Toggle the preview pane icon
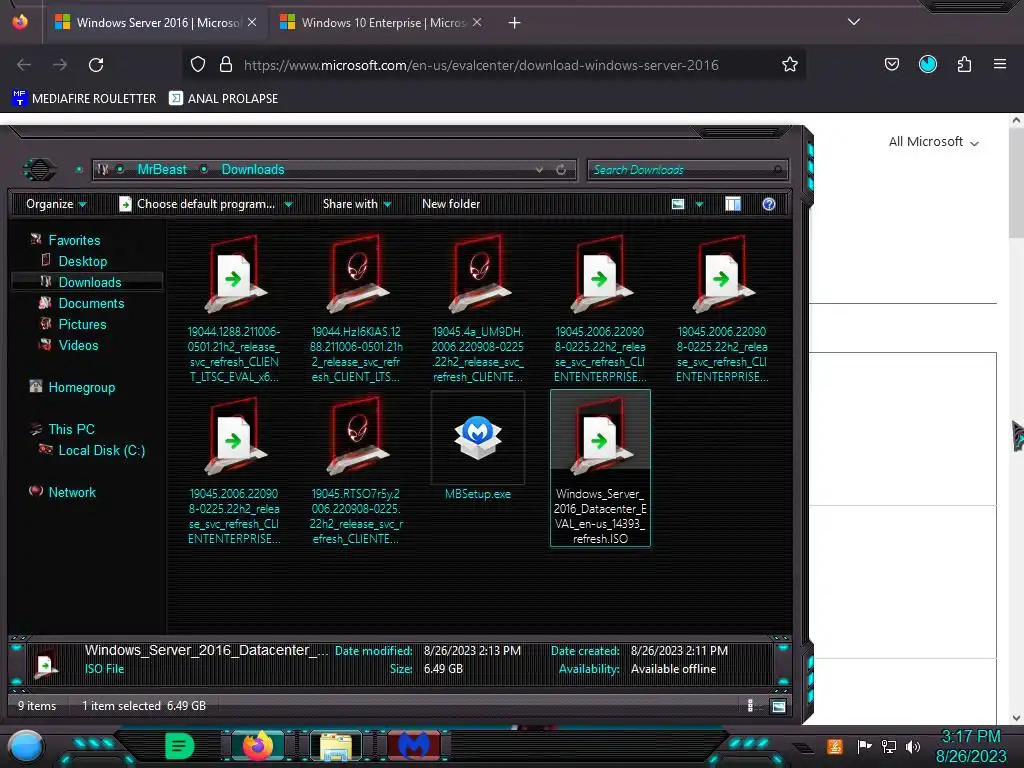 coord(733,204)
